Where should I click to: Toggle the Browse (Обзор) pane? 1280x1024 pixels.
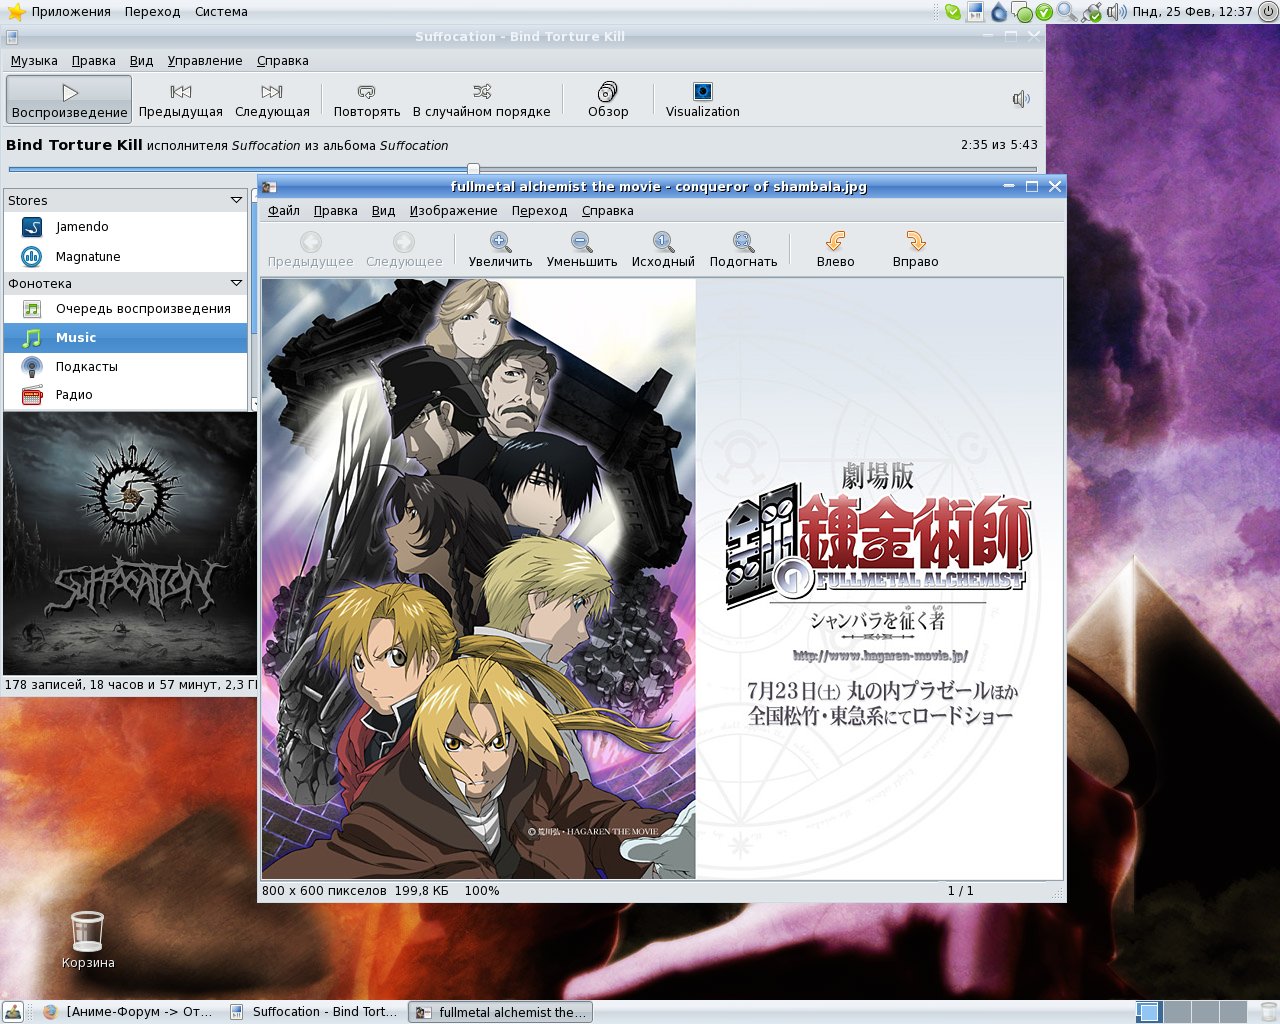[607, 92]
